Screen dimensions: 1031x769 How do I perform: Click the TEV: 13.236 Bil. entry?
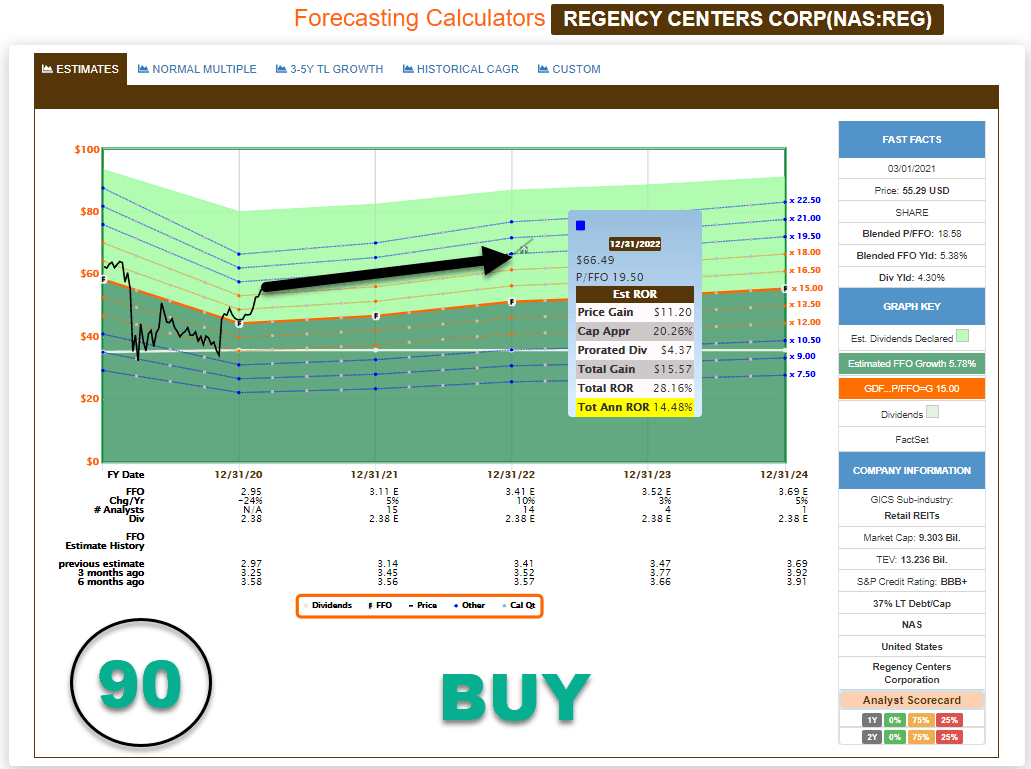[x=912, y=560]
